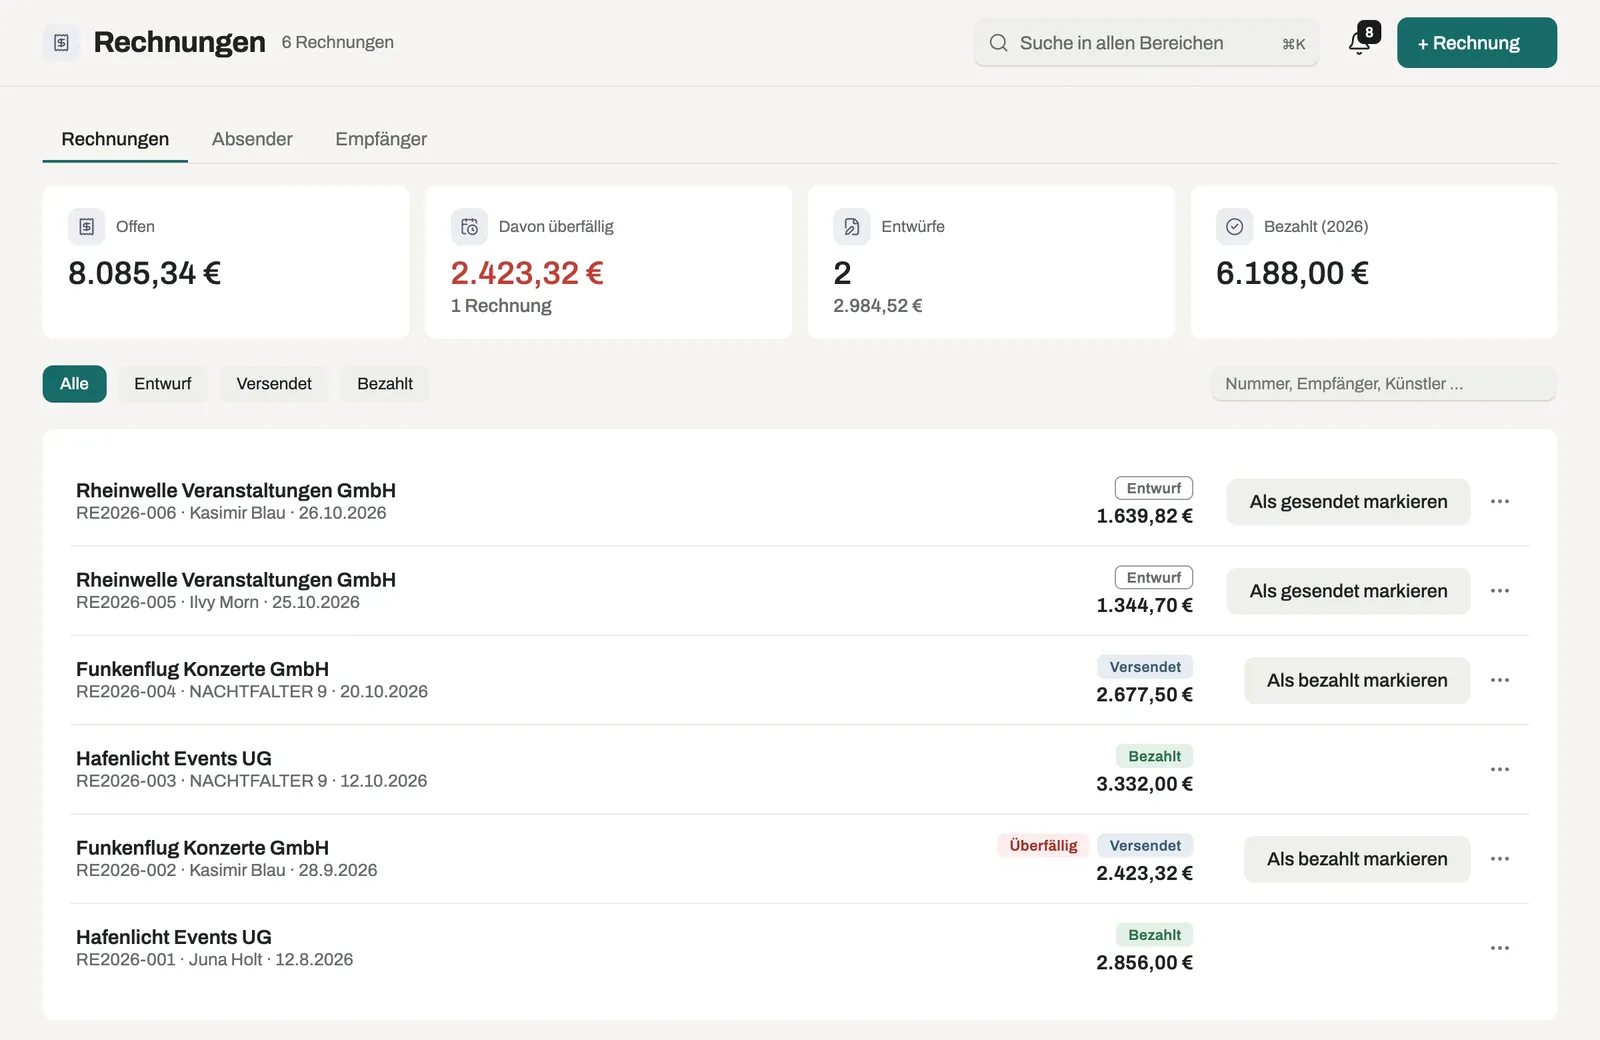The height and width of the screenshot is (1040, 1600).
Task: Create a new invoice with + Rechnung
Action: pyautogui.click(x=1477, y=43)
